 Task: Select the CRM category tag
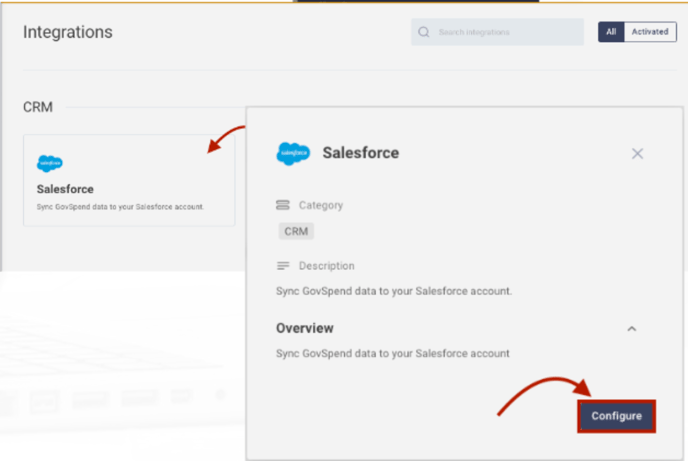point(296,231)
